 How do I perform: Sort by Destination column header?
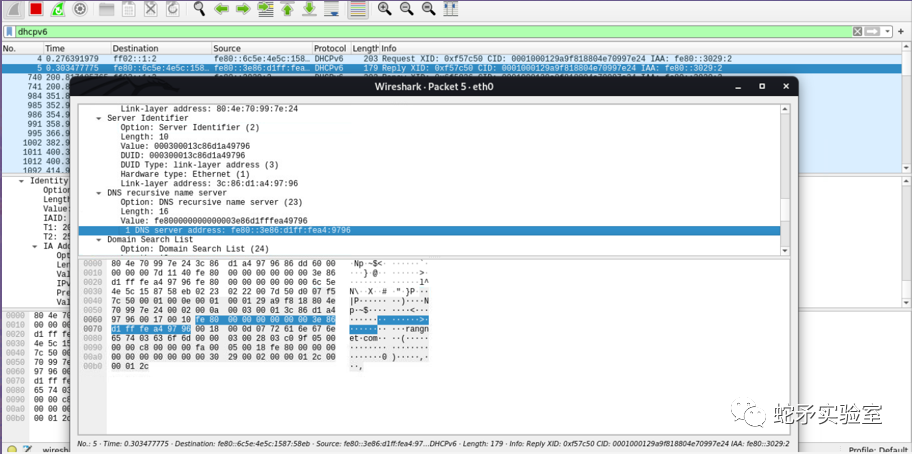(161, 48)
